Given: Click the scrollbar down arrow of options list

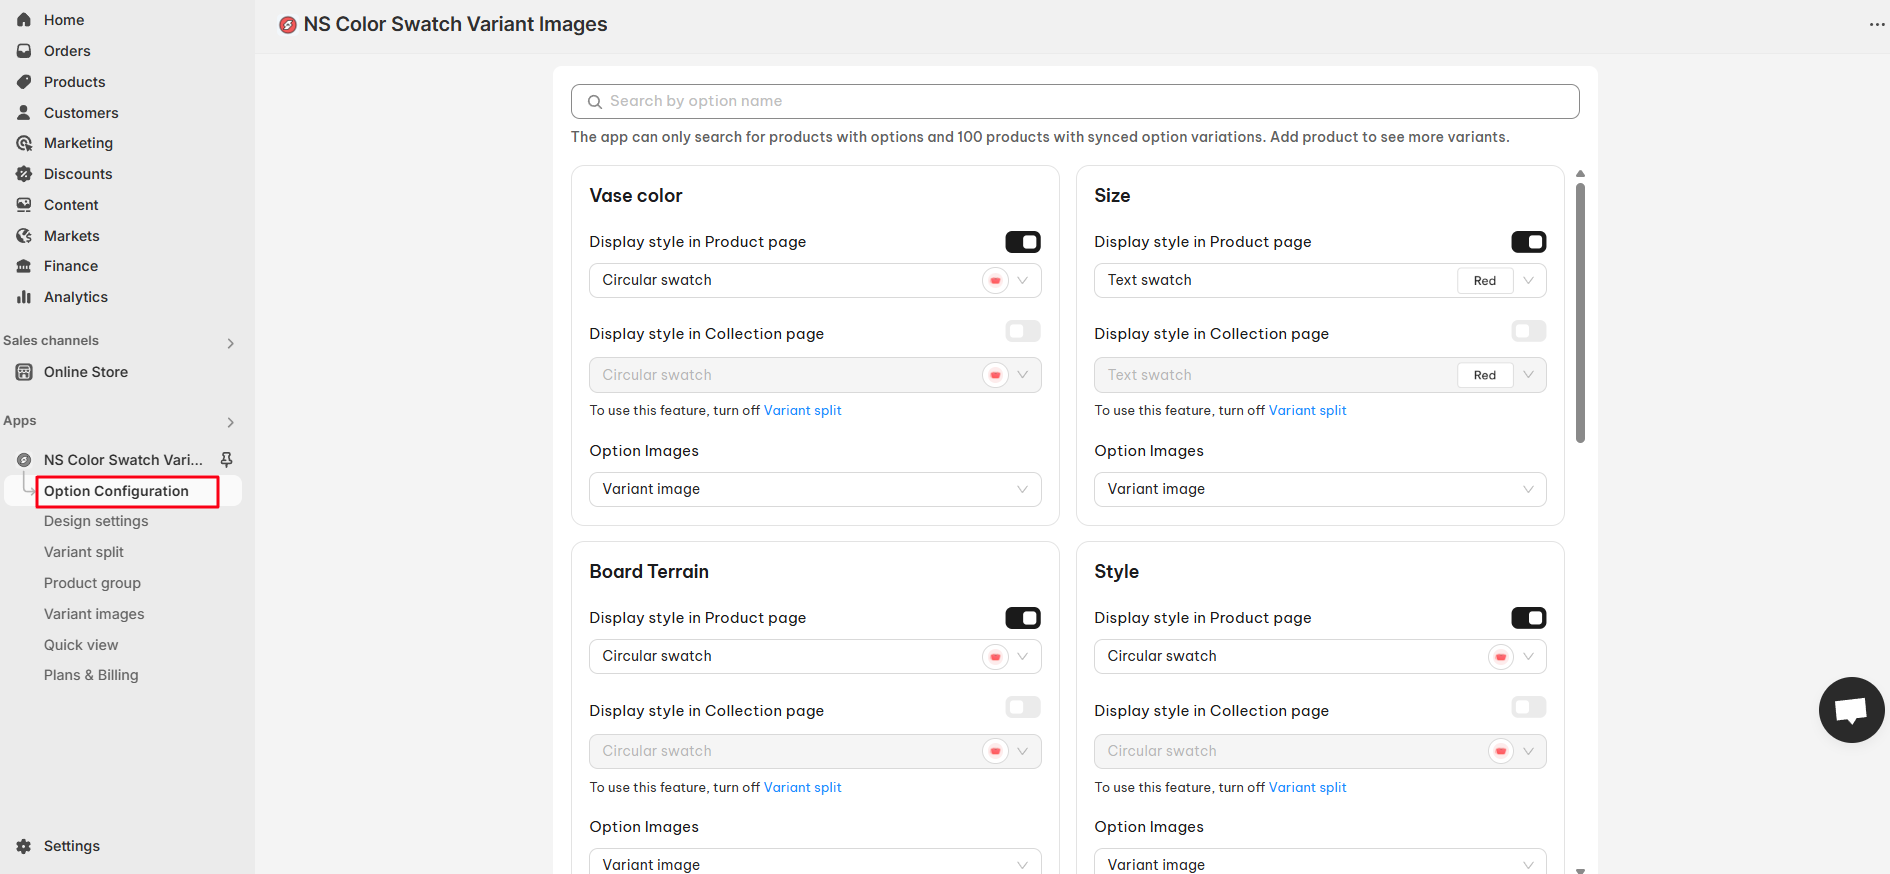Looking at the screenshot, I should coord(1580,870).
